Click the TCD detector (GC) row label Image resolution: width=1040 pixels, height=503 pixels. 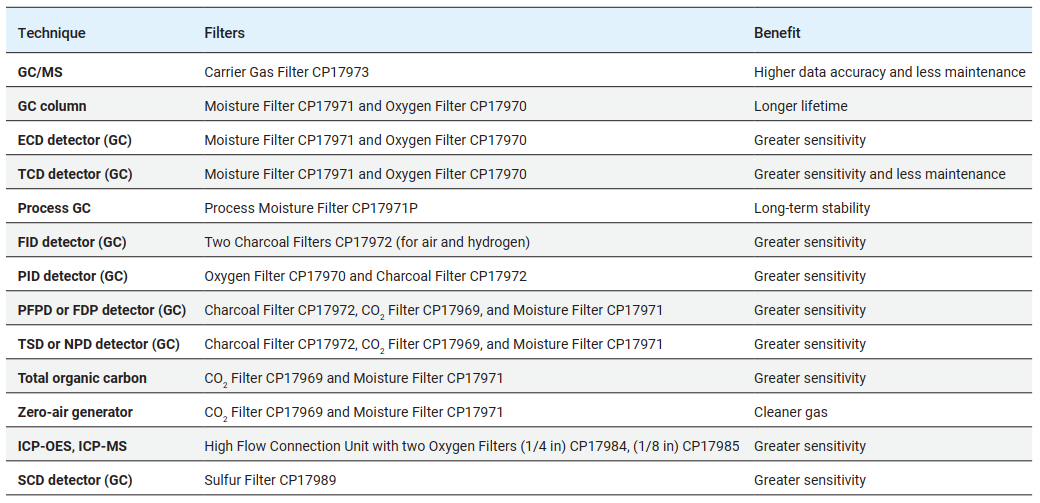[75, 174]
